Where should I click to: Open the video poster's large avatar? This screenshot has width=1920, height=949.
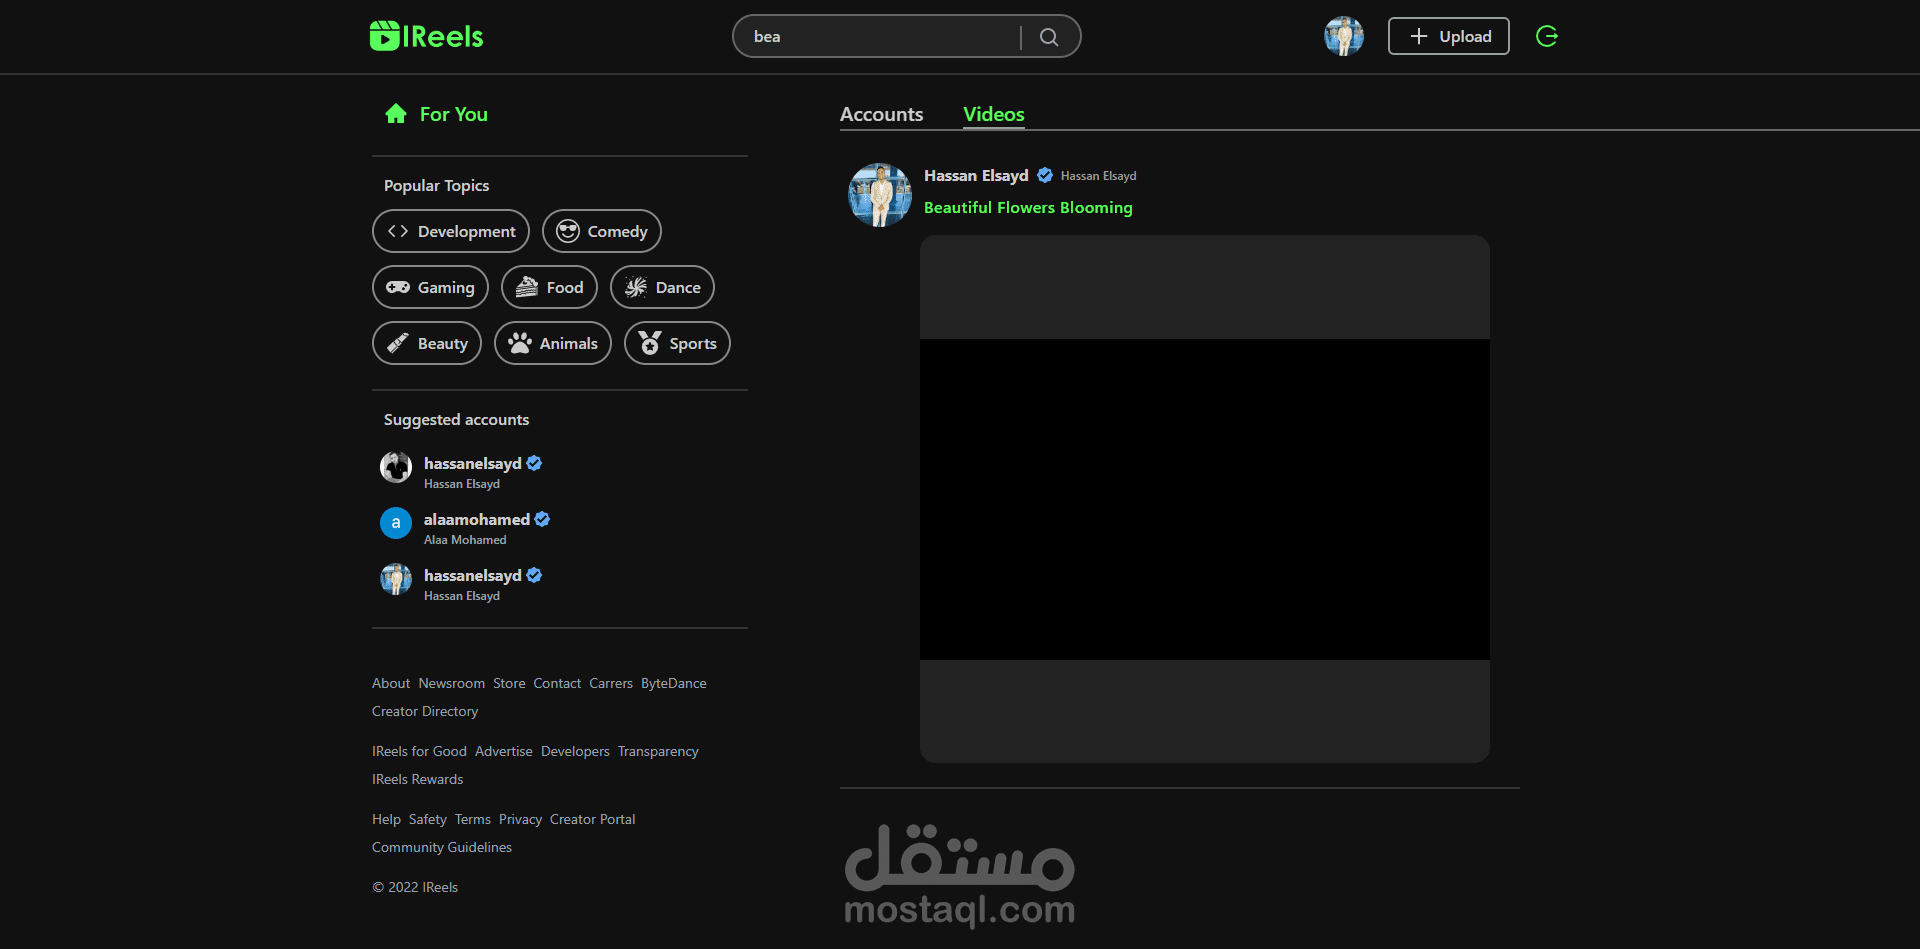pyautogui.click(x=880, y=195)
